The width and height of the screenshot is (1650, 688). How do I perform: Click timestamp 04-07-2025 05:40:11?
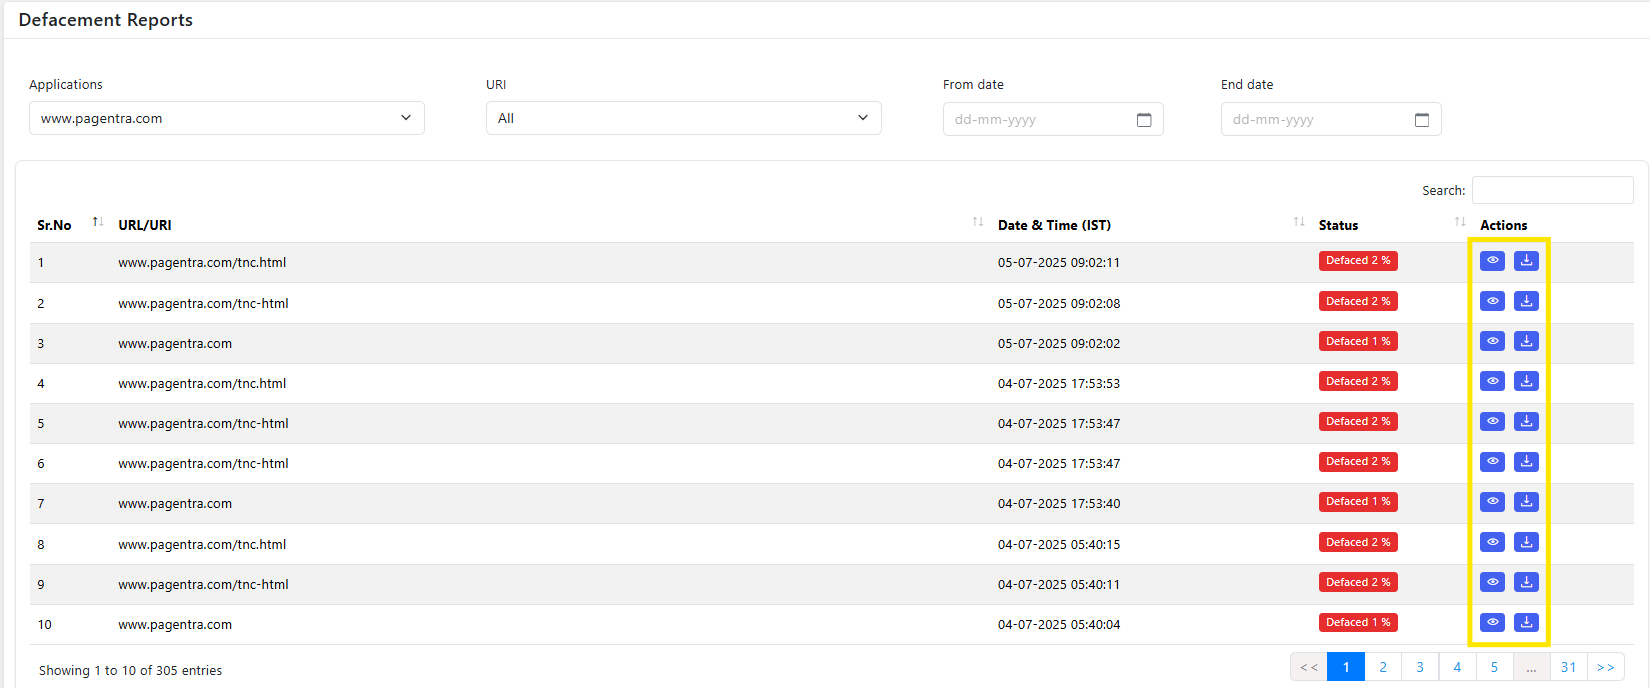point(1059,585)
